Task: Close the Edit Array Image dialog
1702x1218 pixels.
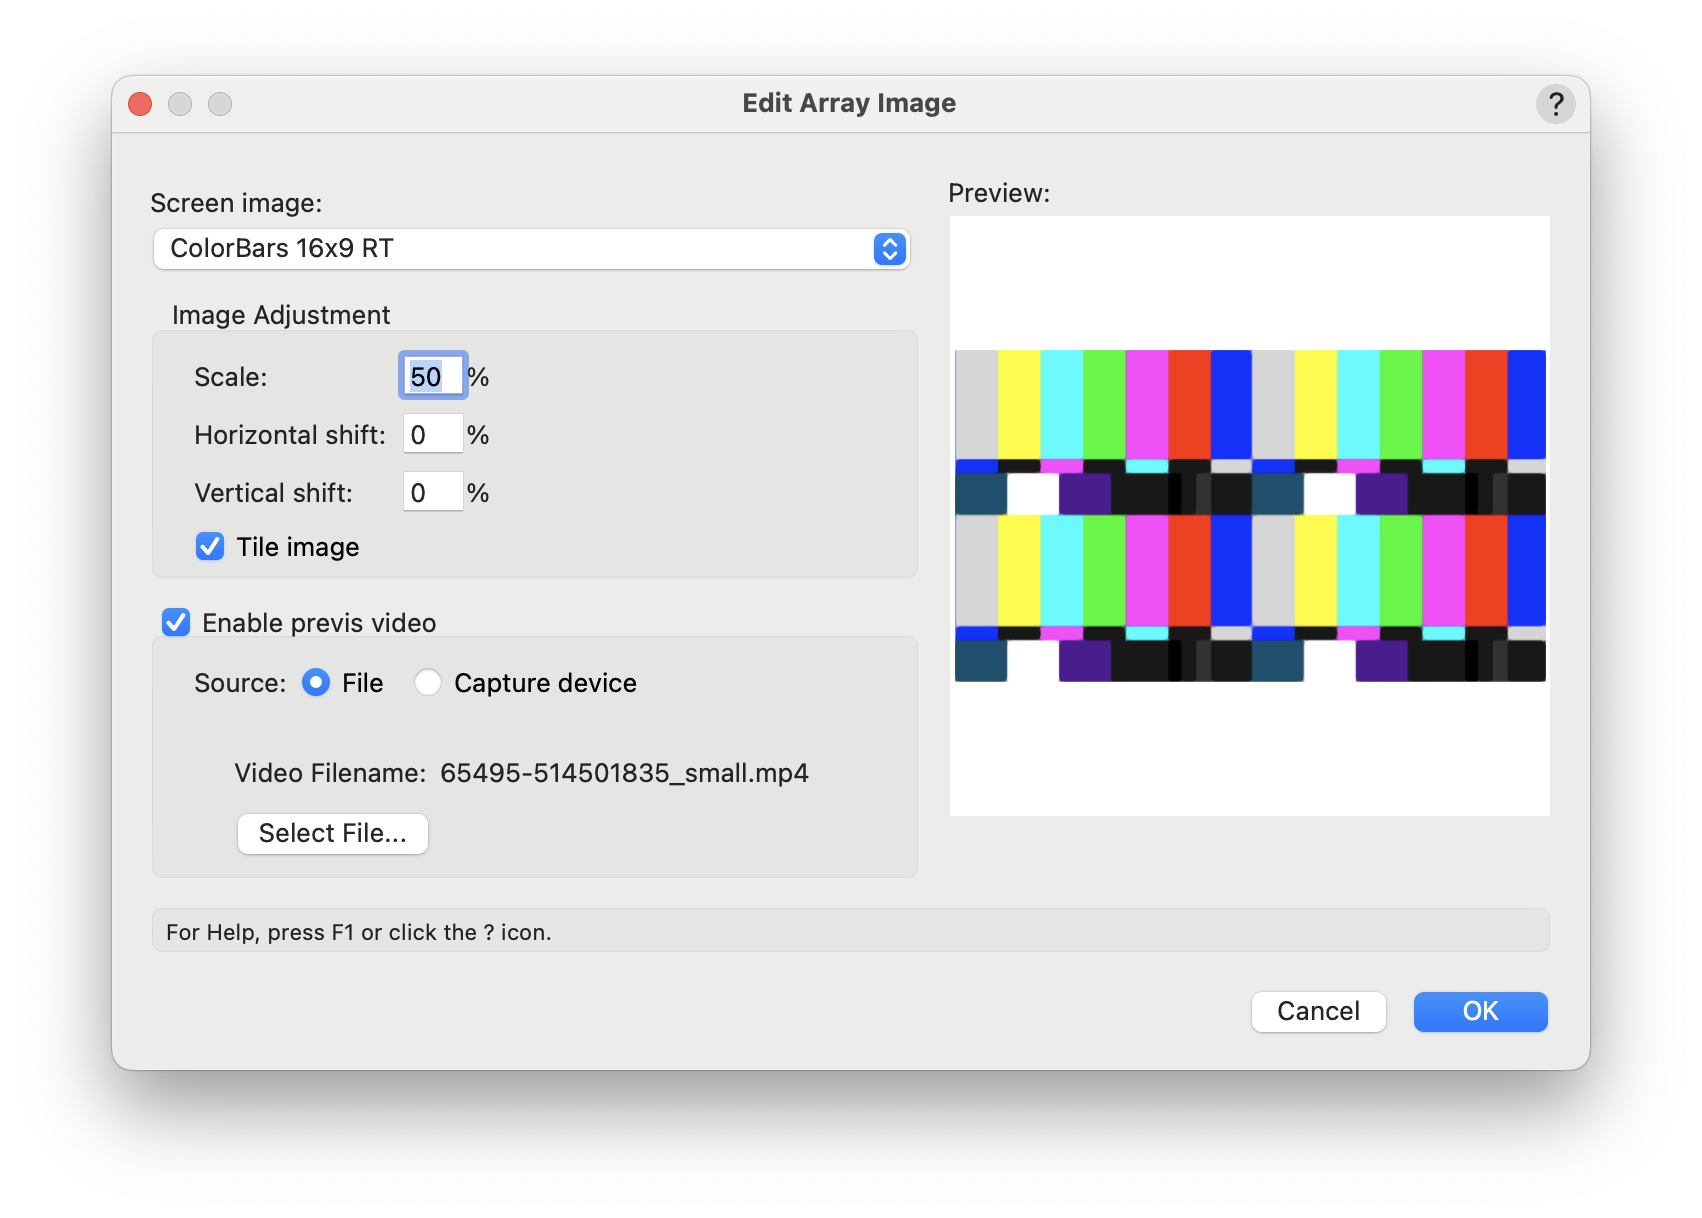Action: click(140, 104)
